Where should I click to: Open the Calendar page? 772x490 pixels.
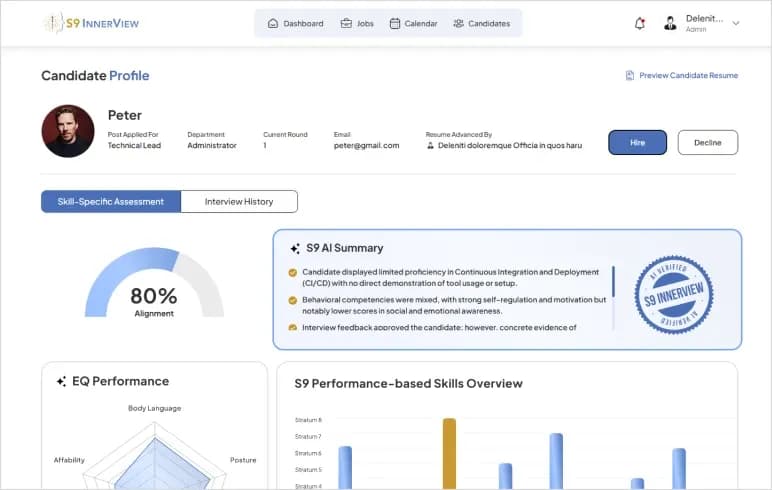coord(414,23)
